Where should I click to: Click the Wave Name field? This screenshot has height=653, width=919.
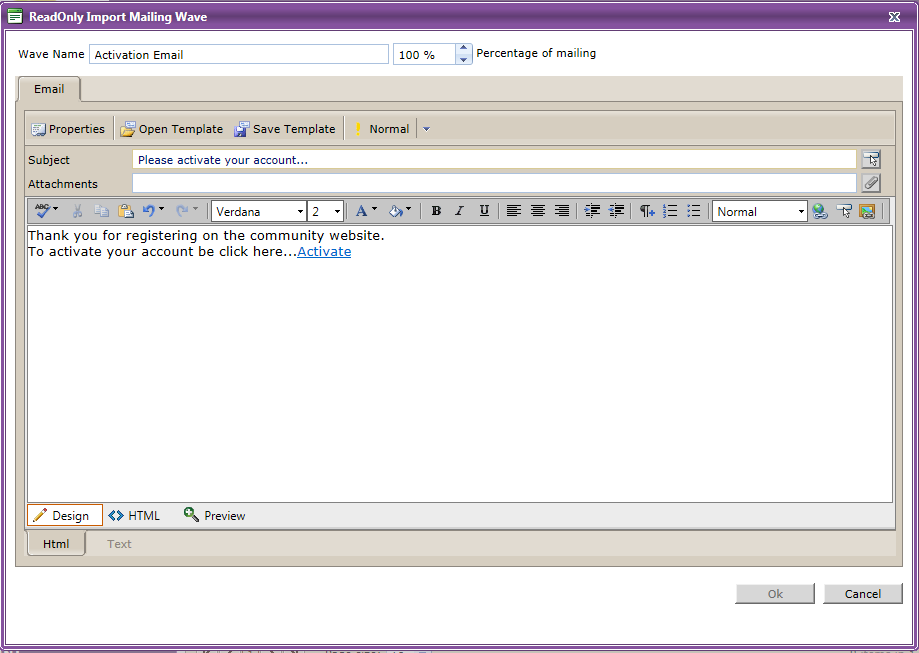click(239, 55)
